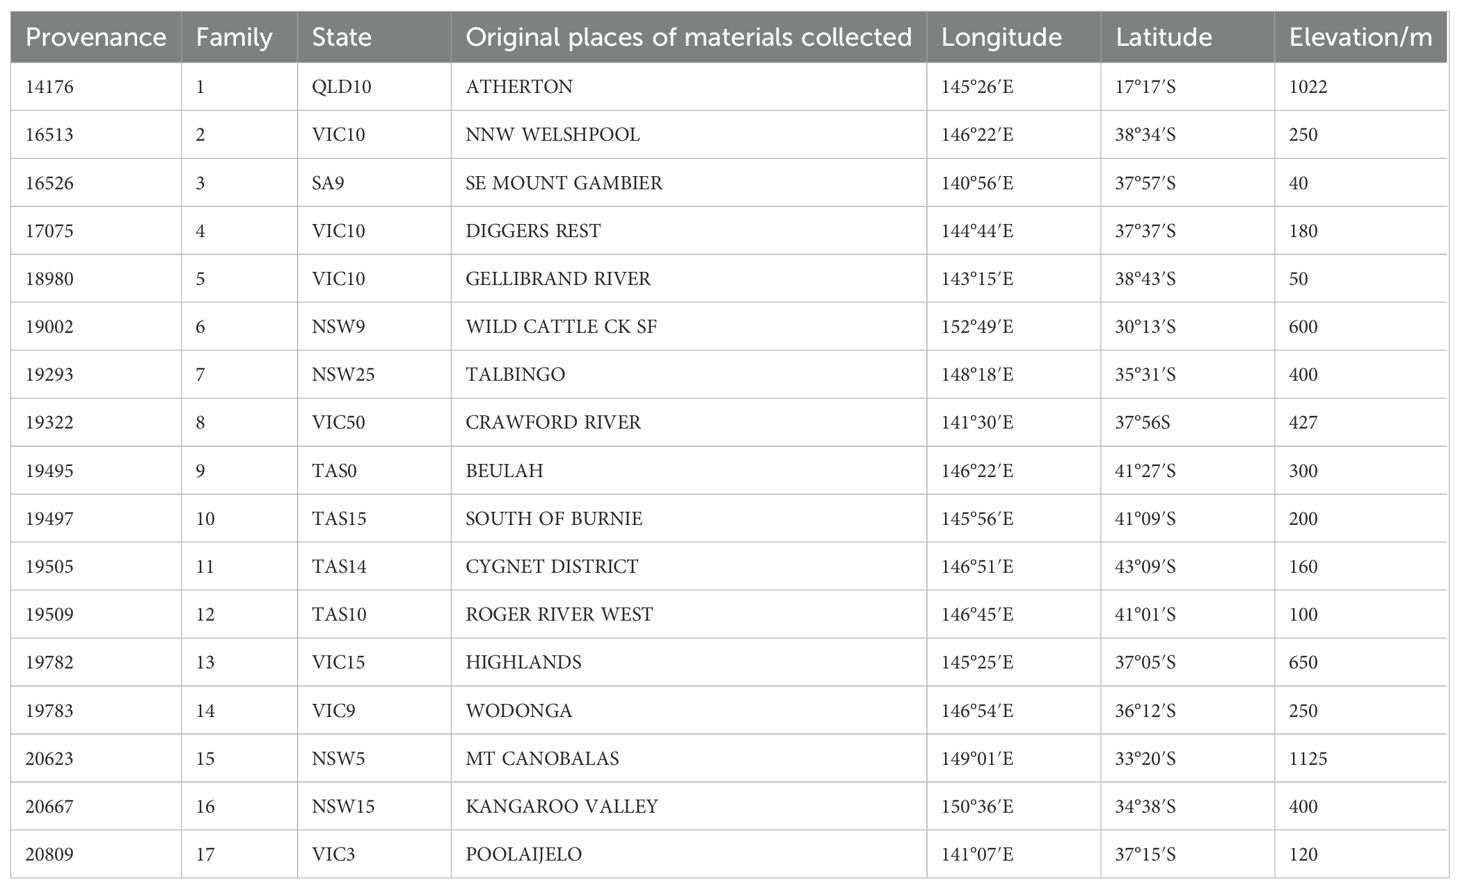Click the Longitude column header
The width and height of the screenshot is (1460, 889).
[1001, 38]
